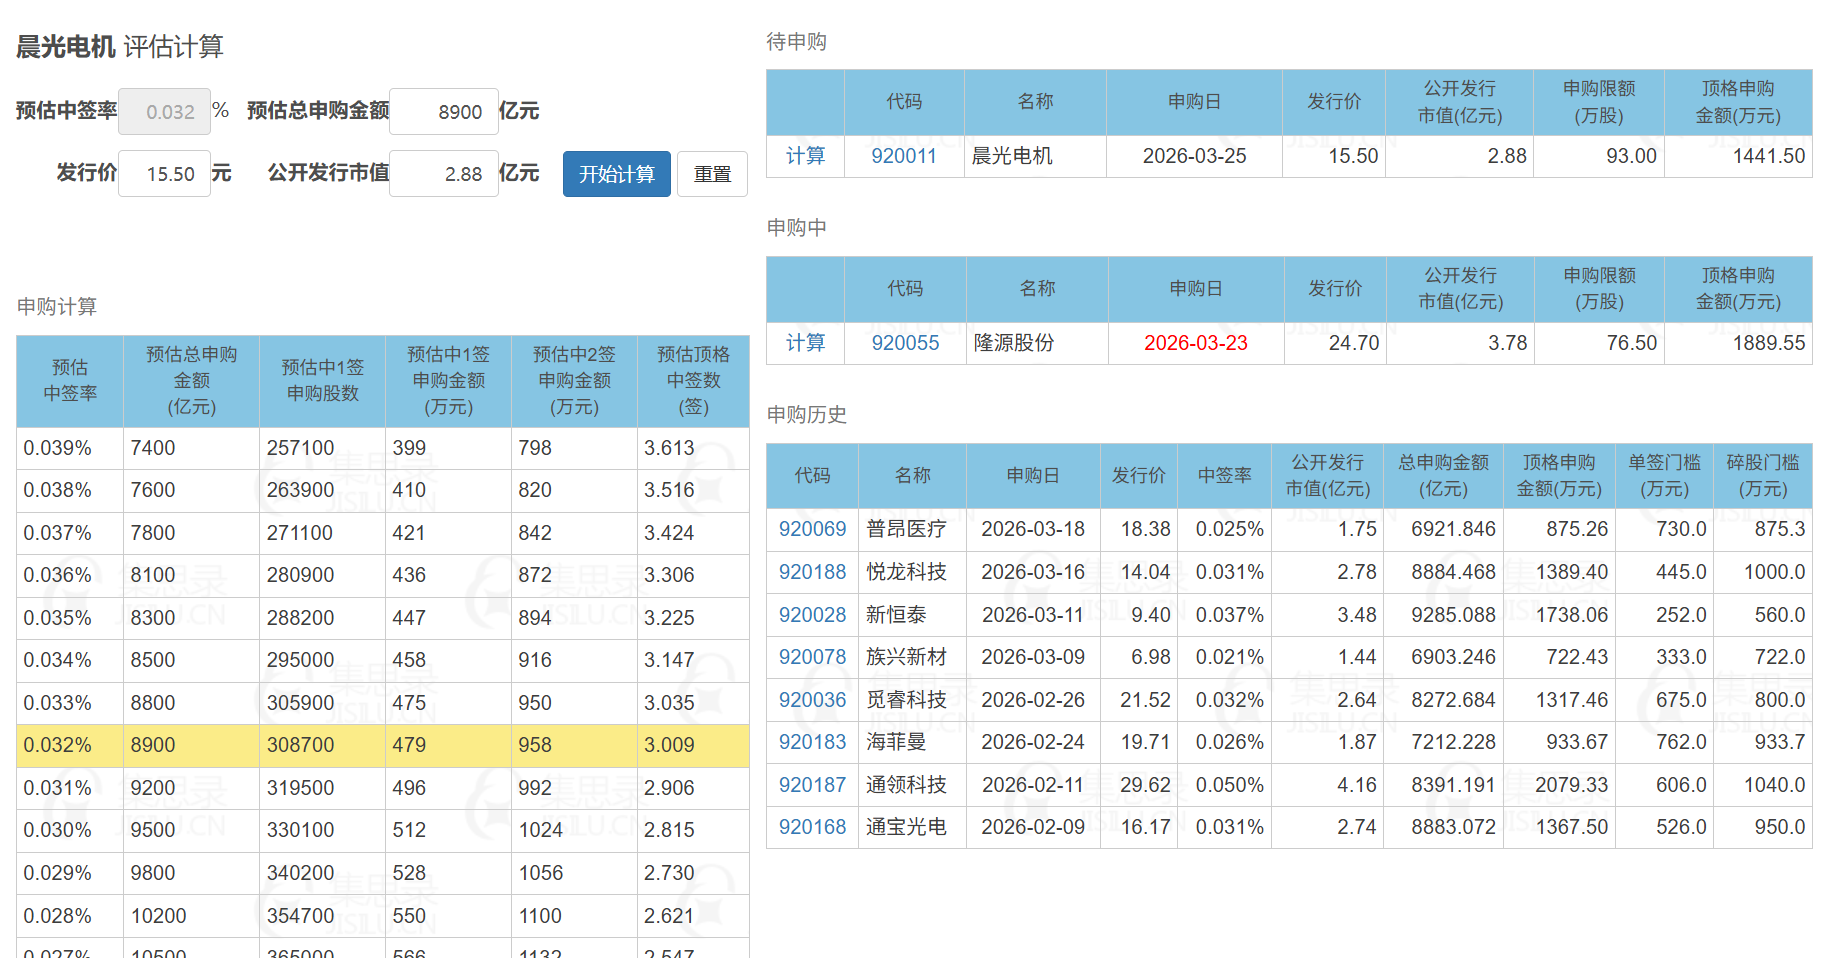Open 920168 通宝光电 code link
The width and height of the screenshot is (1828, 958).
(812, 827)
